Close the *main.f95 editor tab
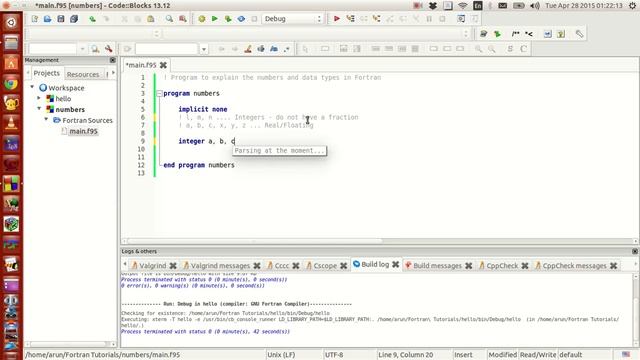Viewport: 640px width, 360px height. [x=163, y=65]
